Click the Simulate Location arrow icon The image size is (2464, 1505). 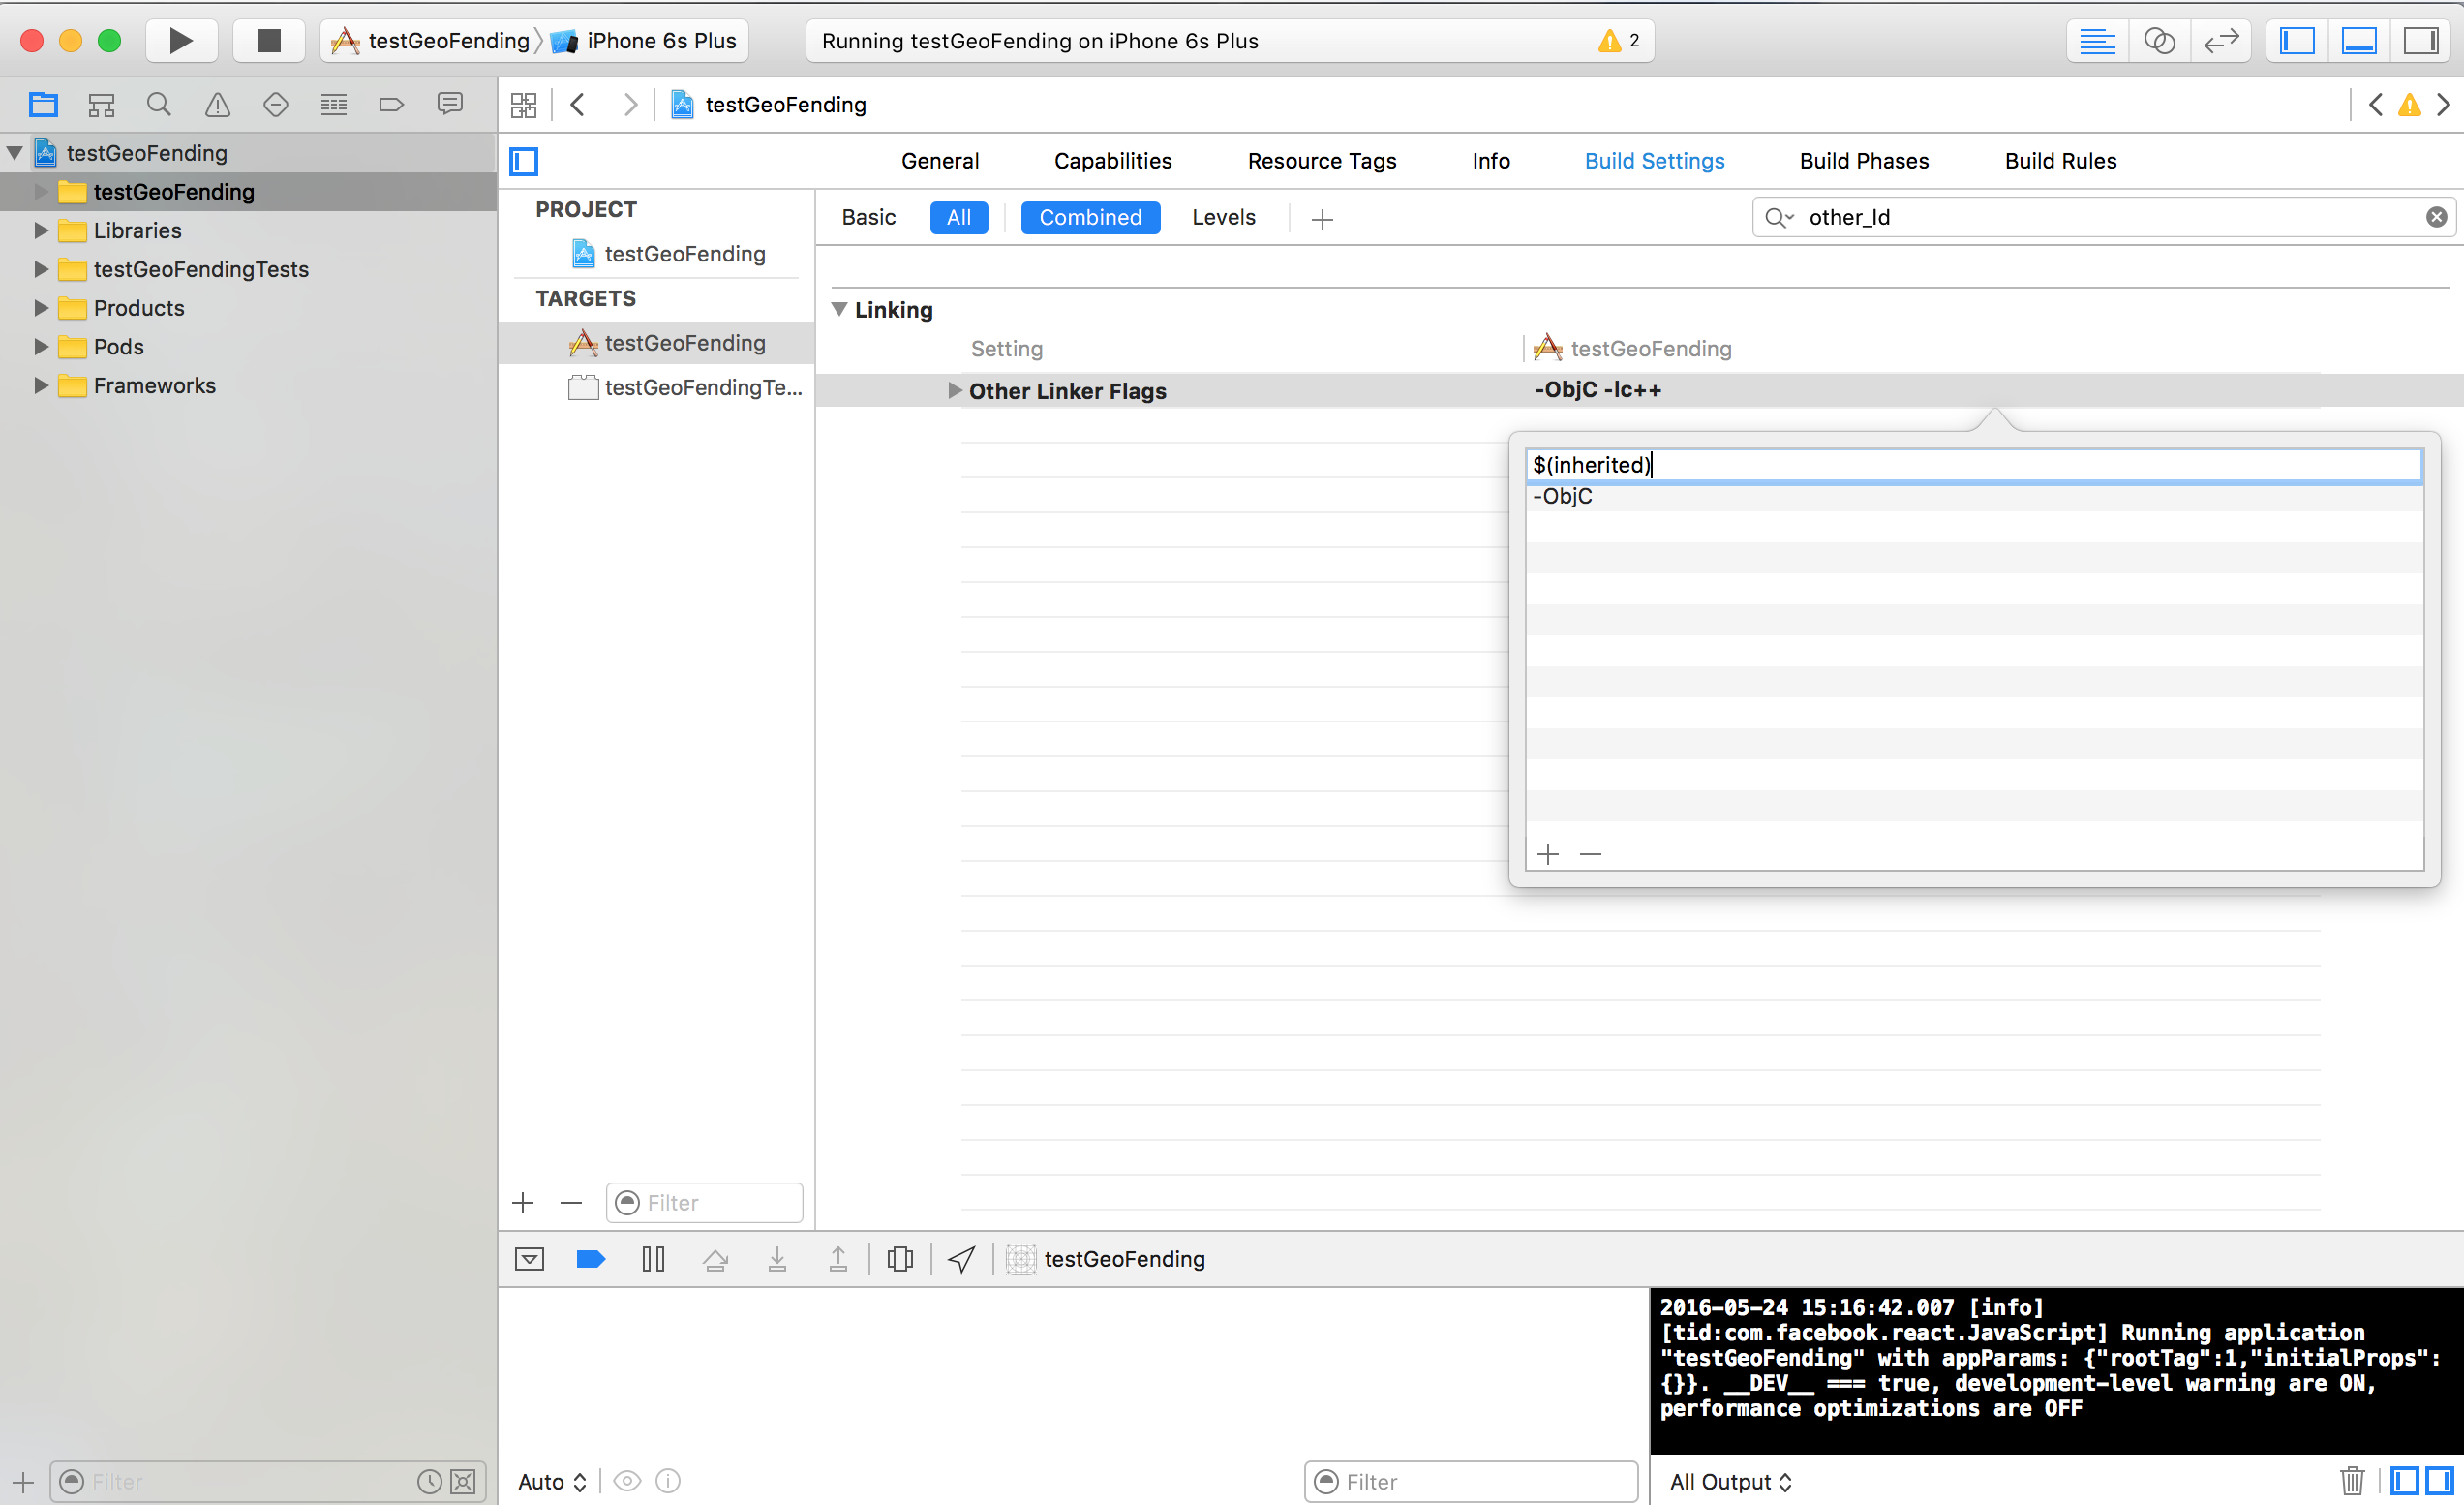(961, 1259)
